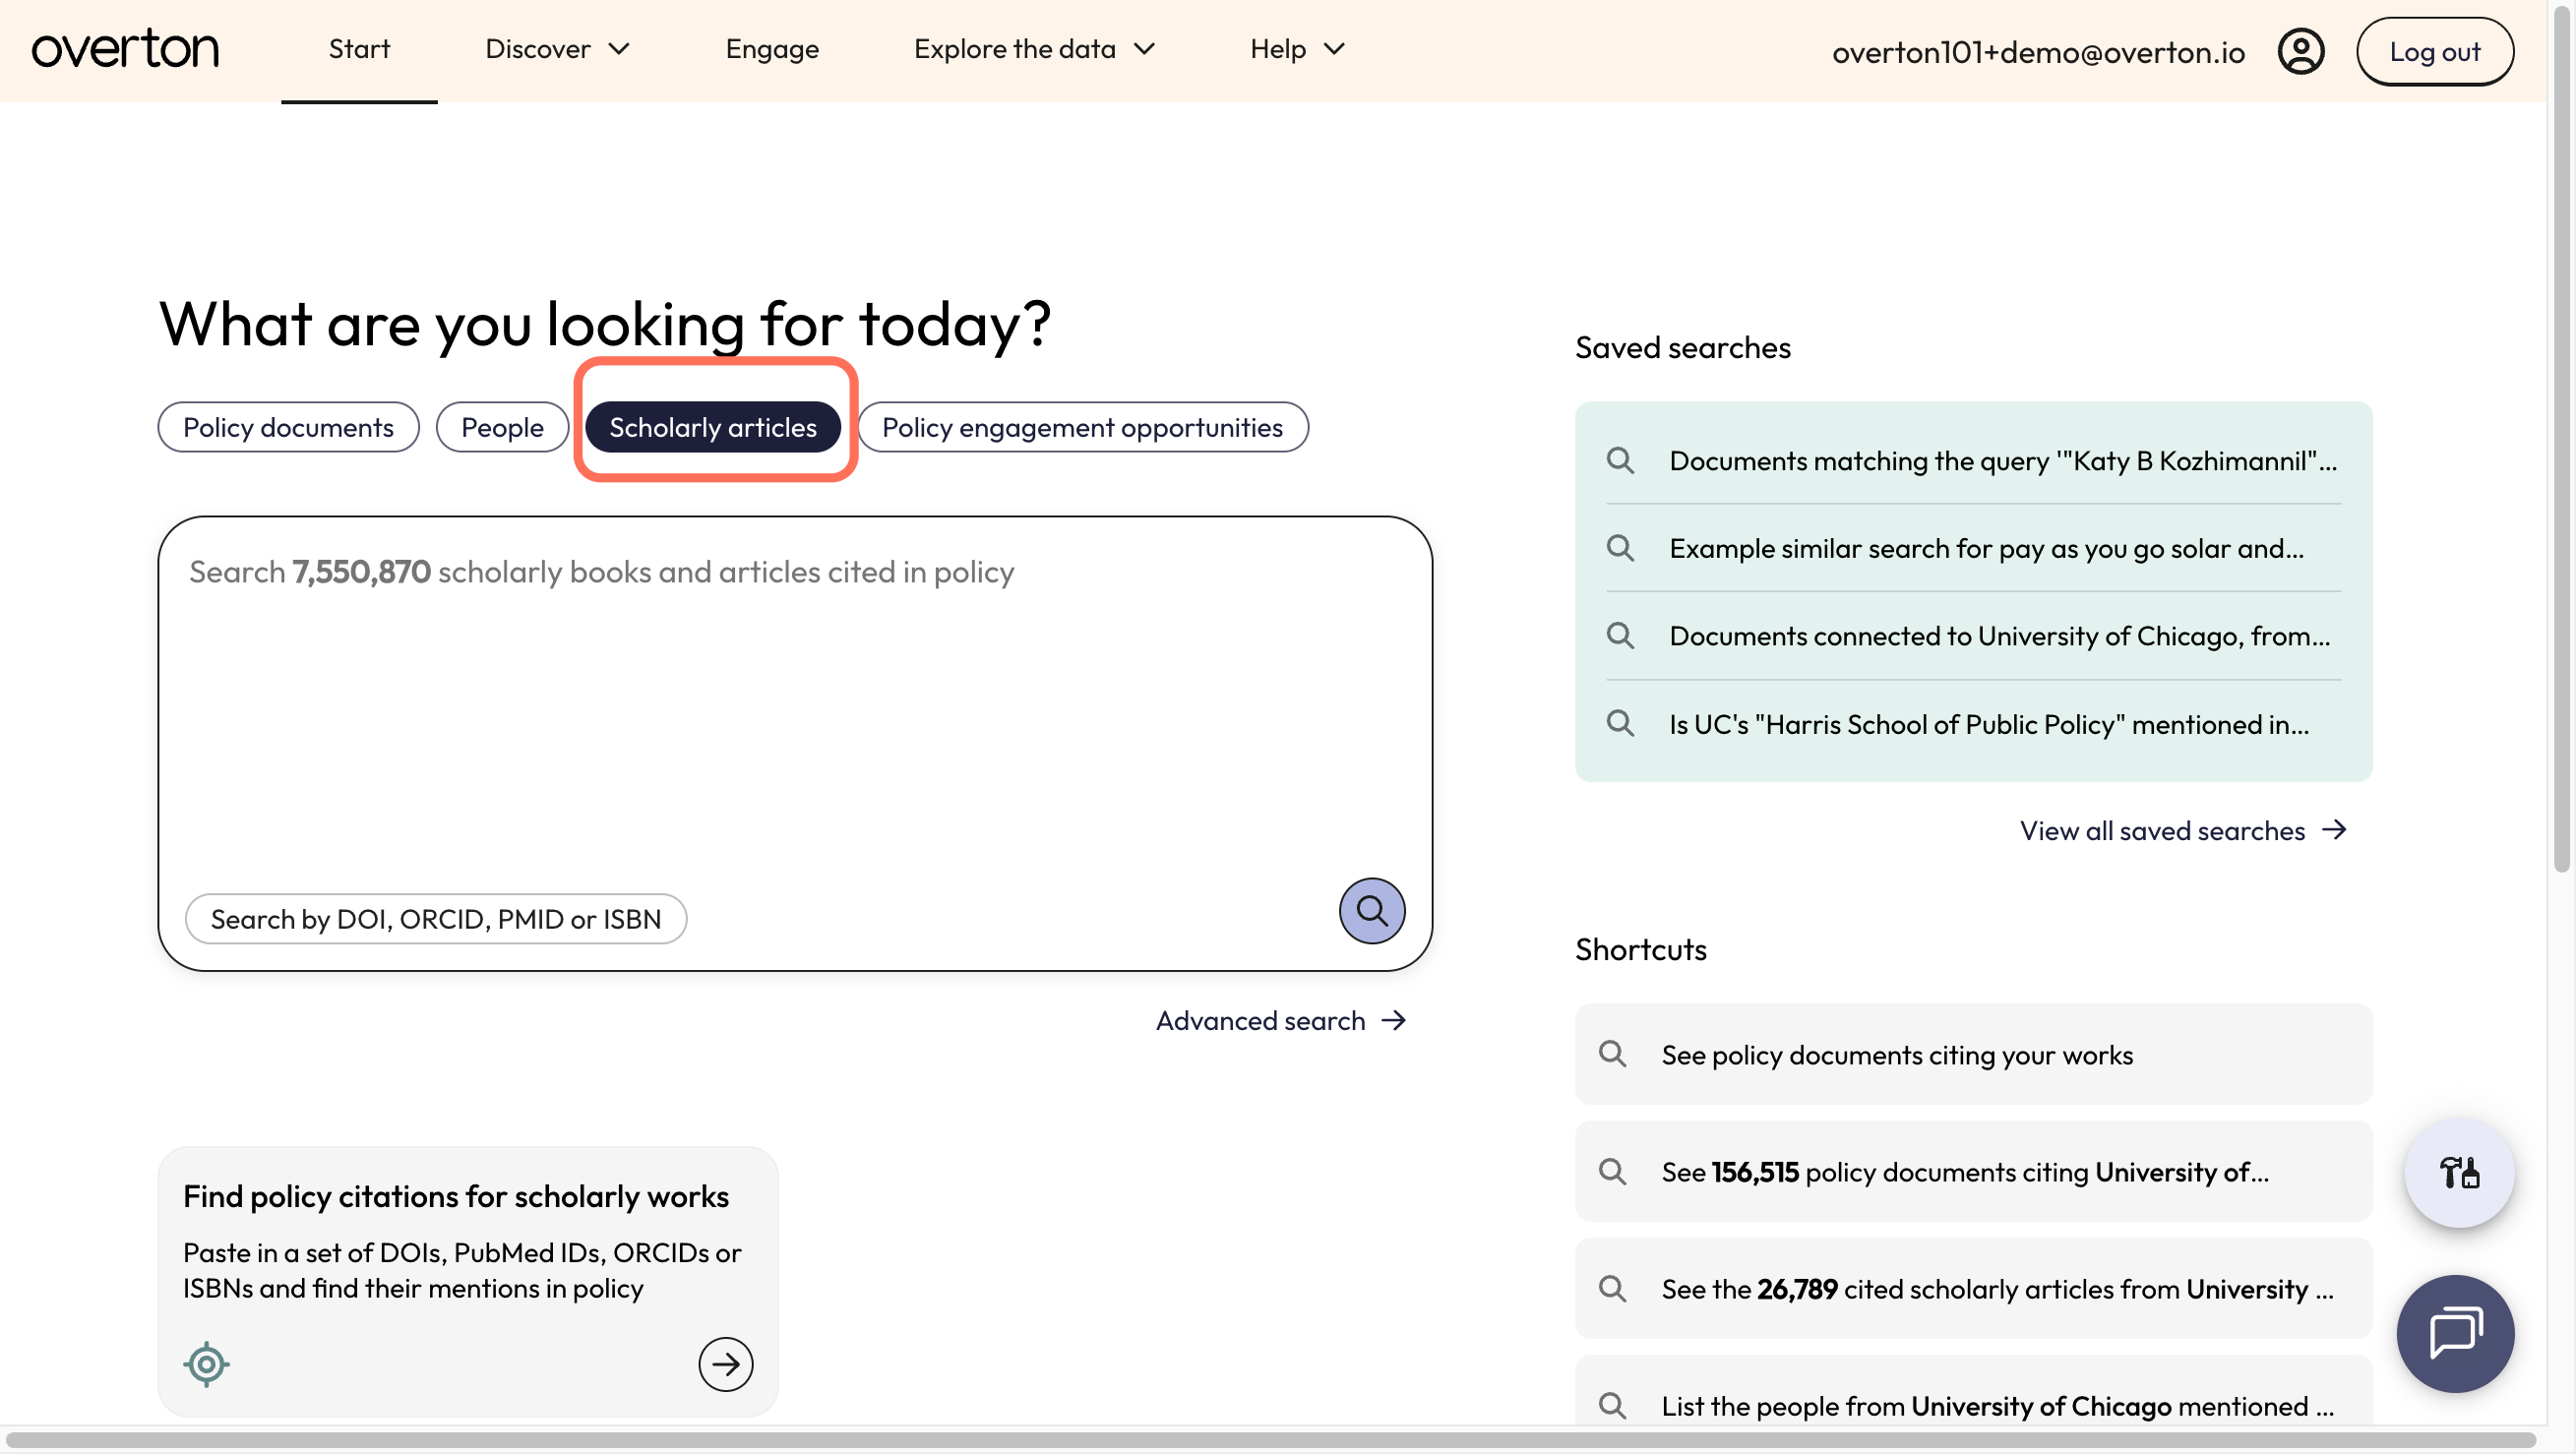This screenshot has height=1454, width=2576.
Task: Click search icon beside 156,515 policy documents
Action: 1612,1170
